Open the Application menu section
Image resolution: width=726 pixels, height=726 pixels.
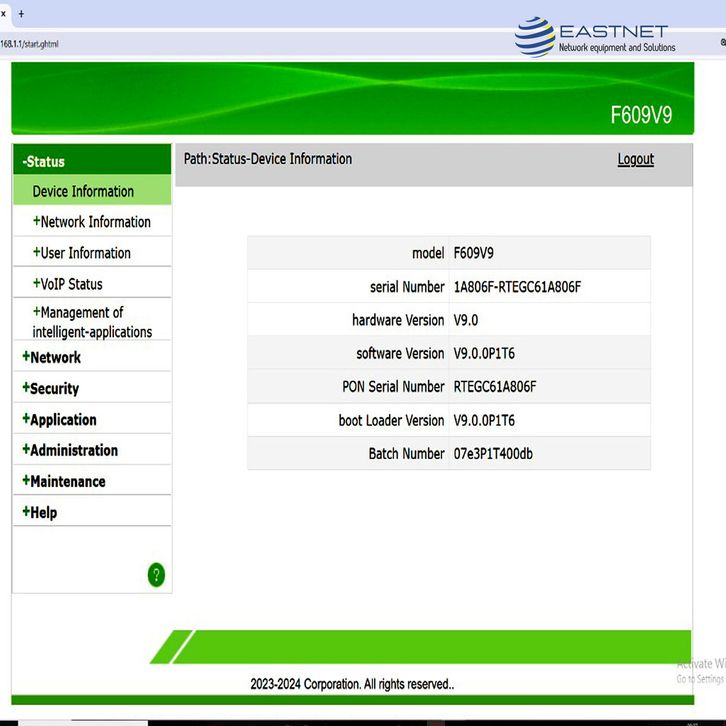coord(60,419)
